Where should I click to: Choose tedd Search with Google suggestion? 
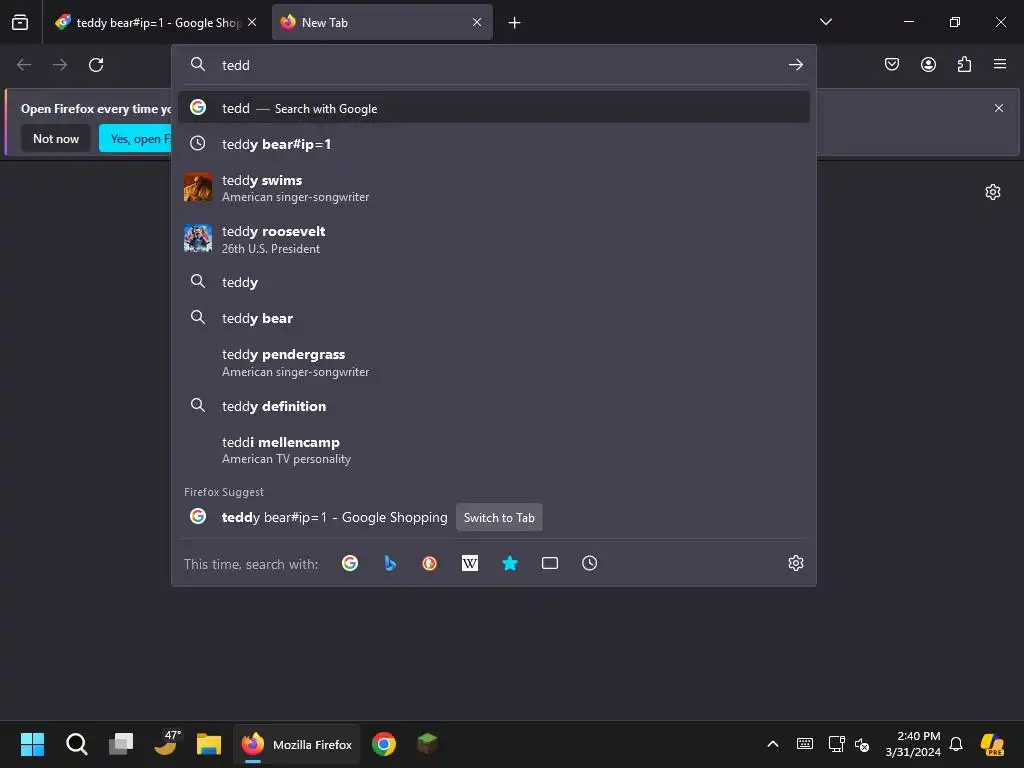click(x=494, y=108)
